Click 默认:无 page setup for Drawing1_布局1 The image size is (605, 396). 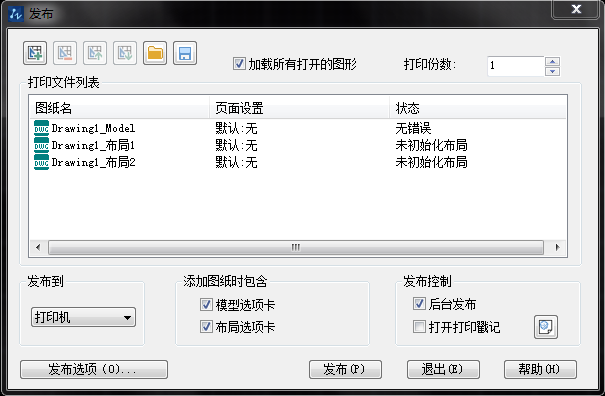point(236,145)
